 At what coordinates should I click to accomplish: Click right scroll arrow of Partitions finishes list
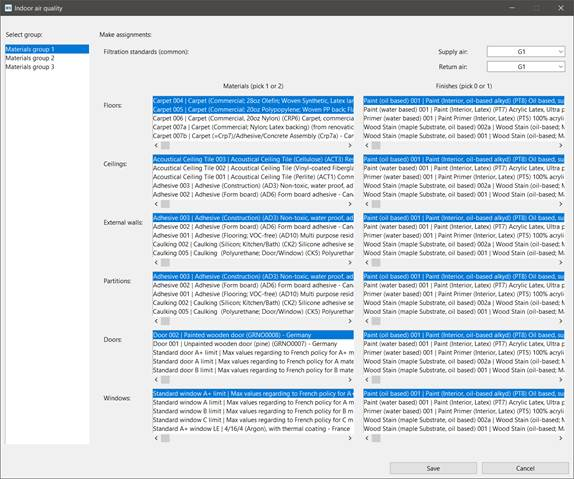pos(560,321)
